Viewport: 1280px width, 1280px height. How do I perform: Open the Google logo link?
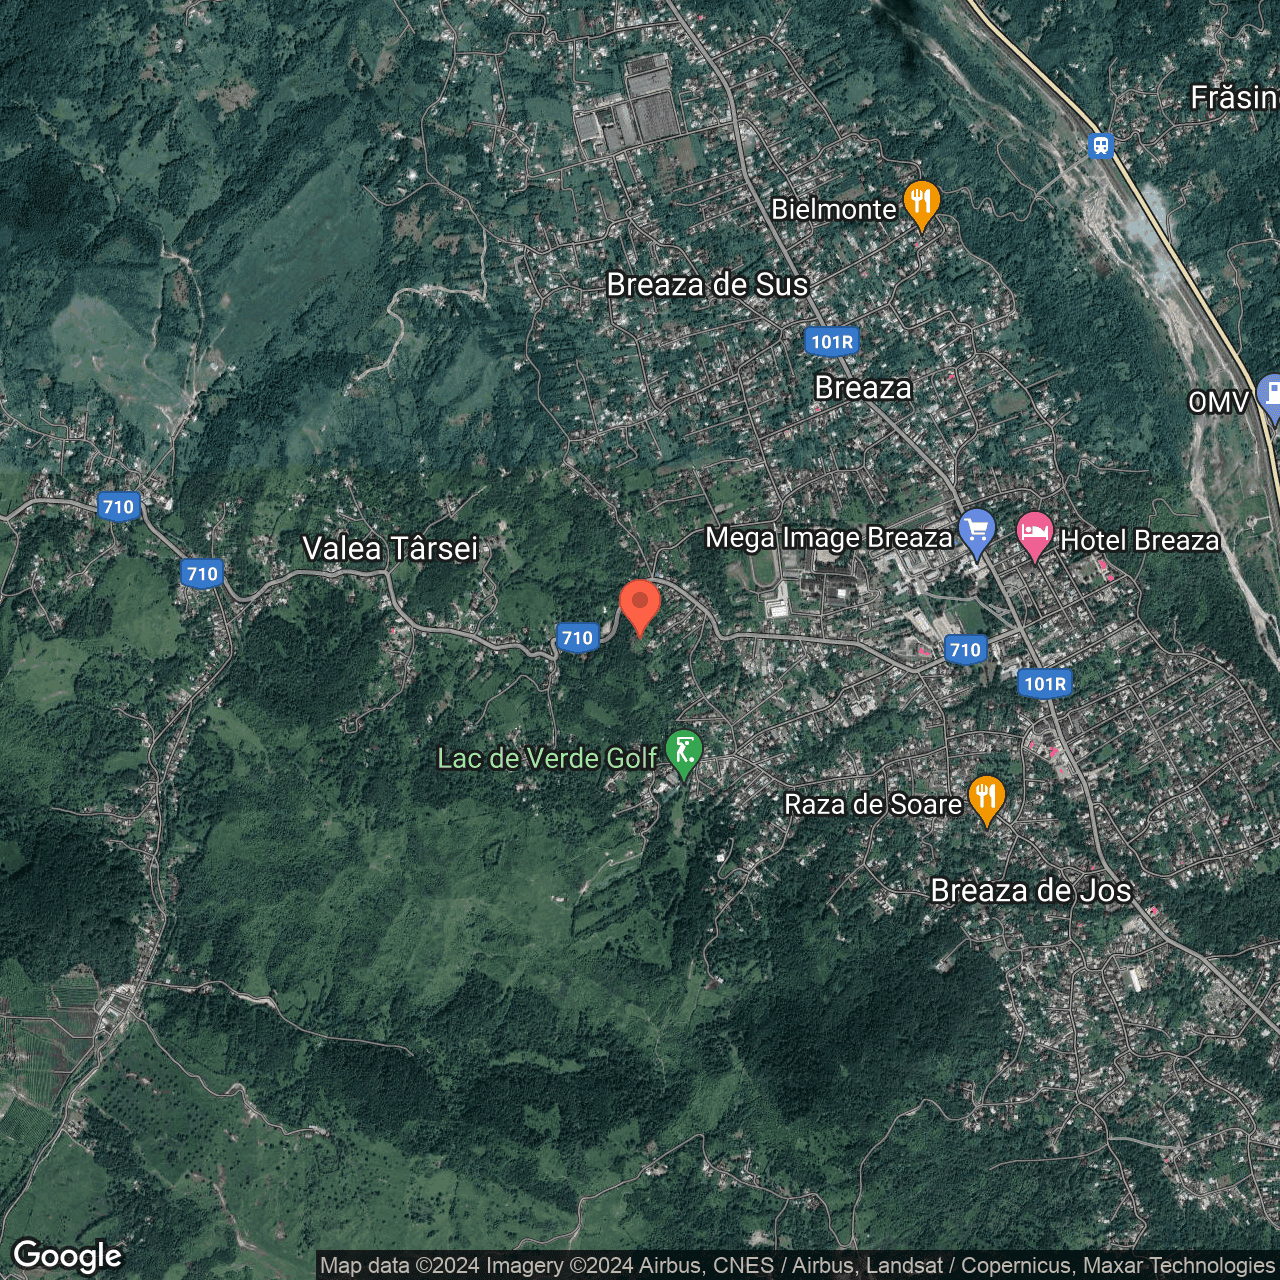point(67,1256)
